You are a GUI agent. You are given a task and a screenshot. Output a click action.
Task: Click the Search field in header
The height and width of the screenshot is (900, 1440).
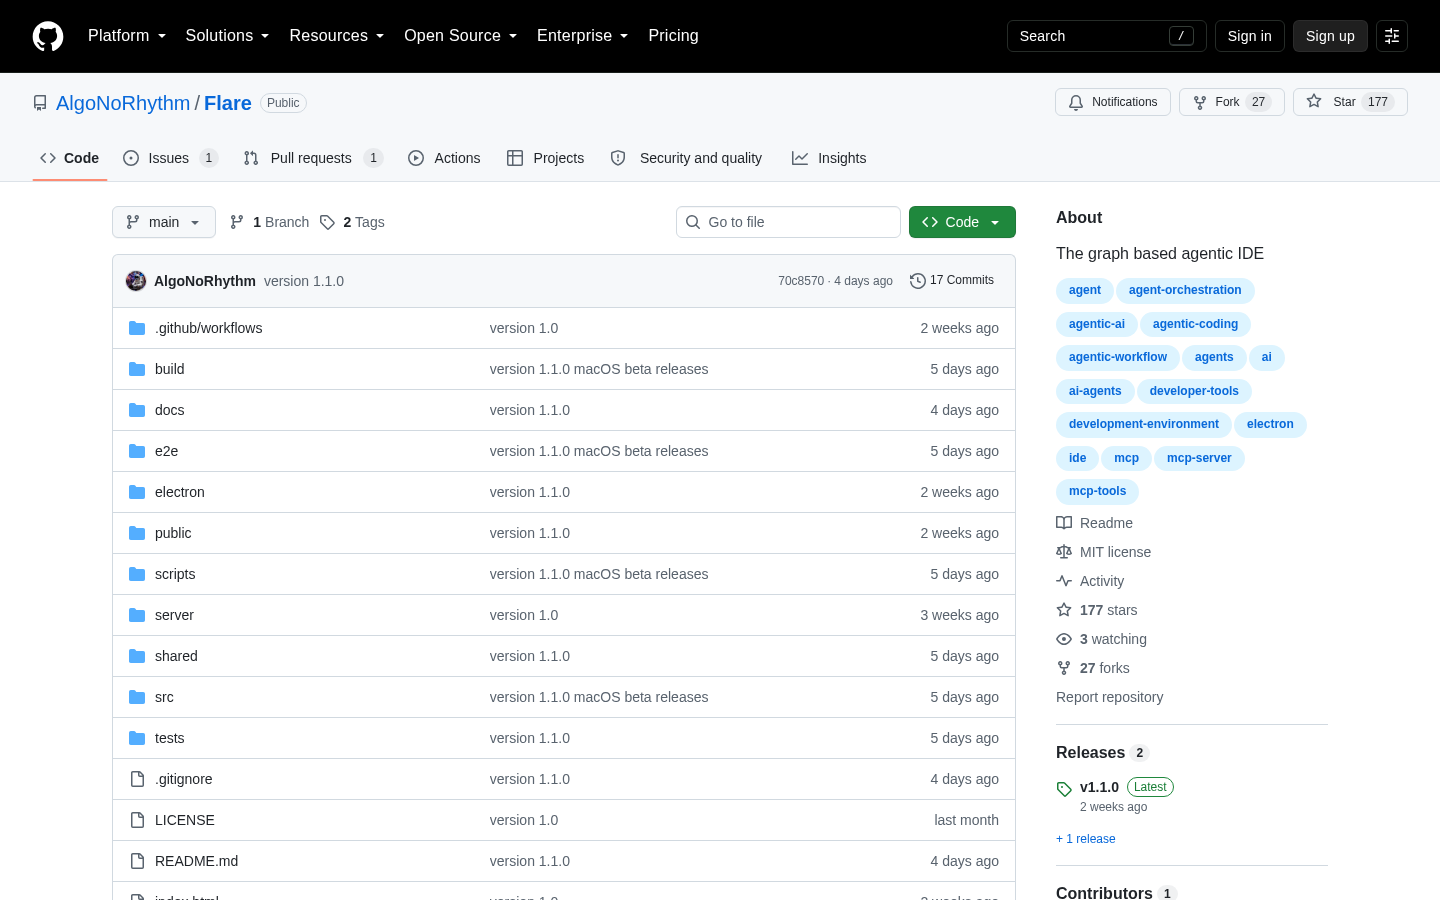point(1107,36)
